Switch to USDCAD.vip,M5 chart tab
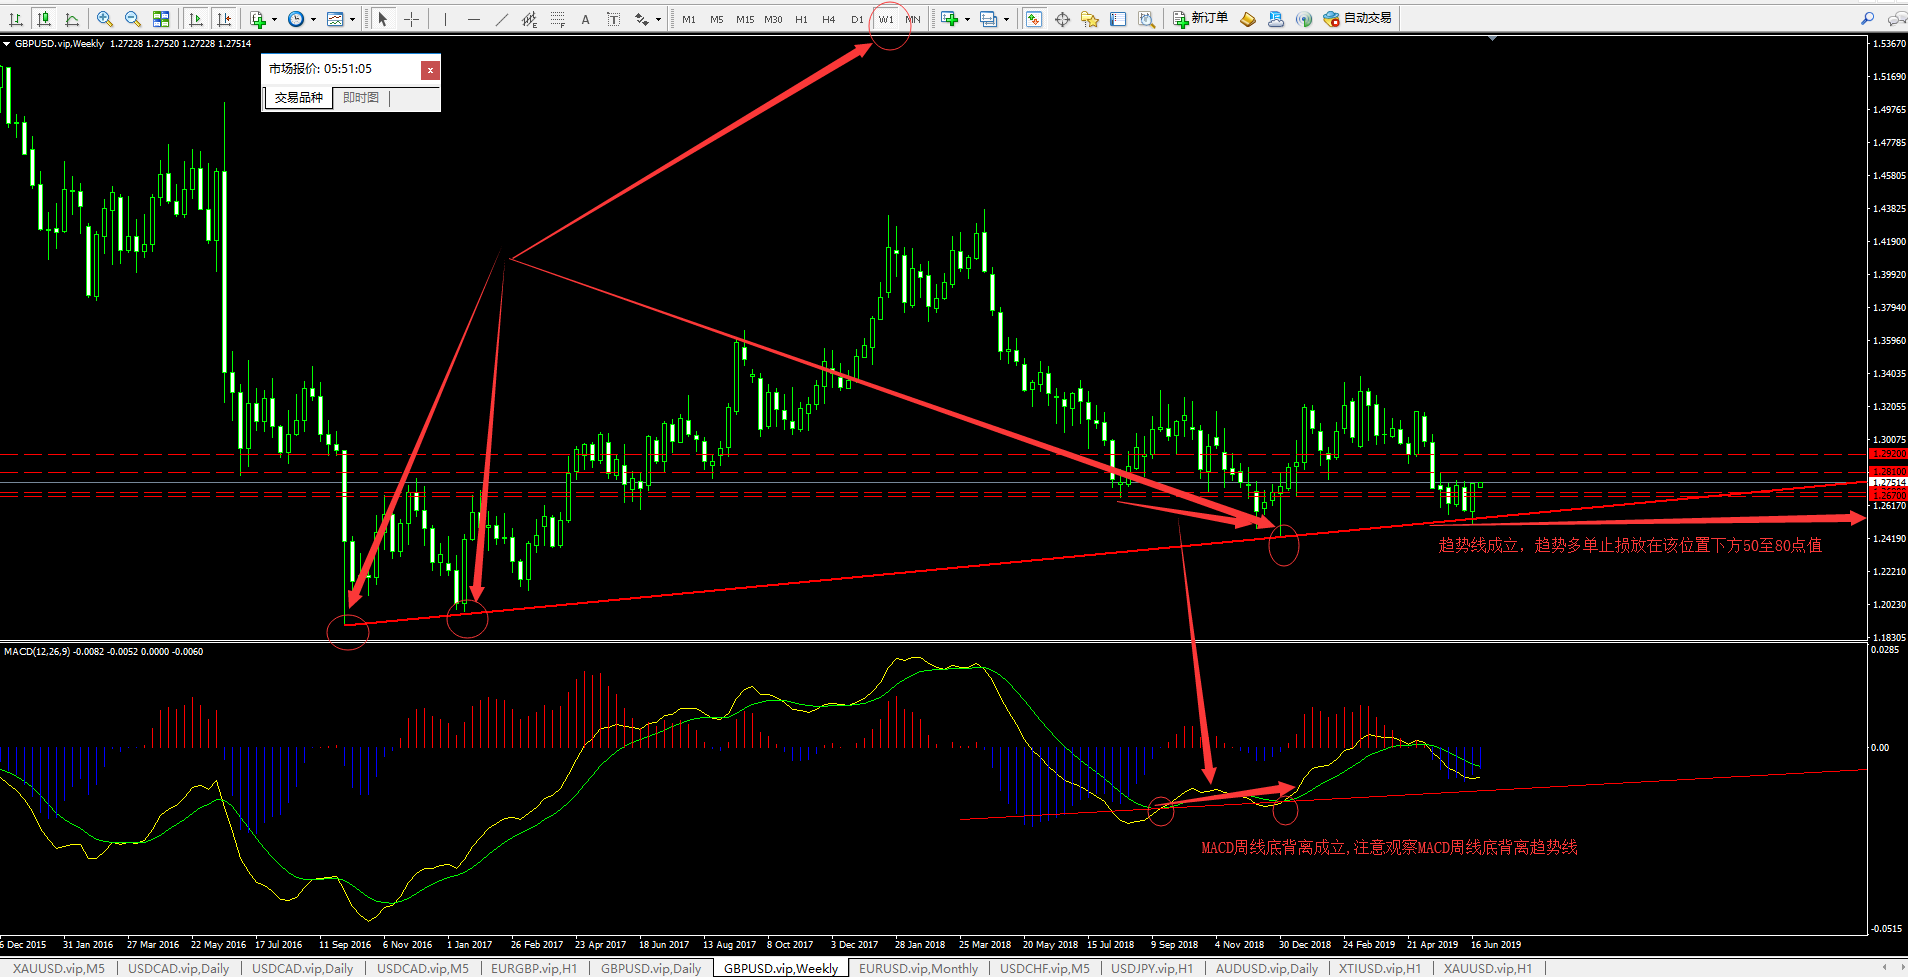 point(423,968)
